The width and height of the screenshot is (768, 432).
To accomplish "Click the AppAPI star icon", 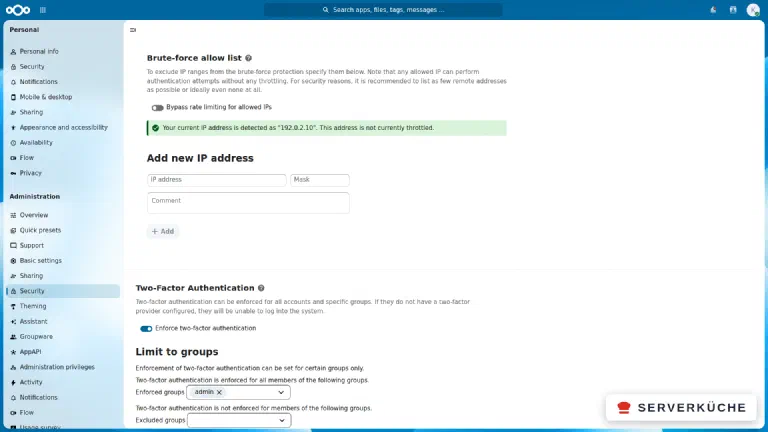I will (13, 352).
